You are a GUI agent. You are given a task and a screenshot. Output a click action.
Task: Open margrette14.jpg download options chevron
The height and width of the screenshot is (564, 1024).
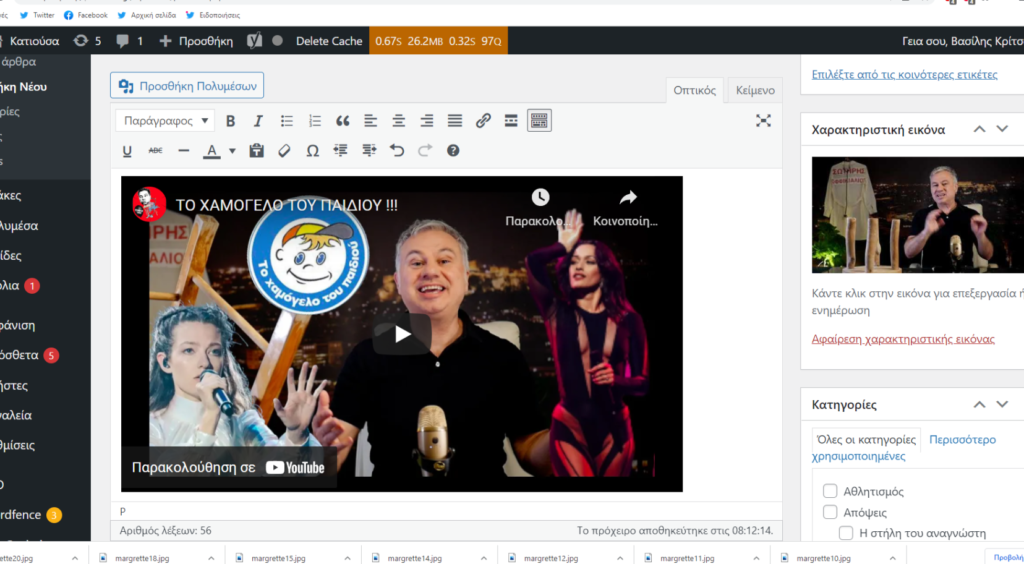pyautogui.click(x=483, y=558)
